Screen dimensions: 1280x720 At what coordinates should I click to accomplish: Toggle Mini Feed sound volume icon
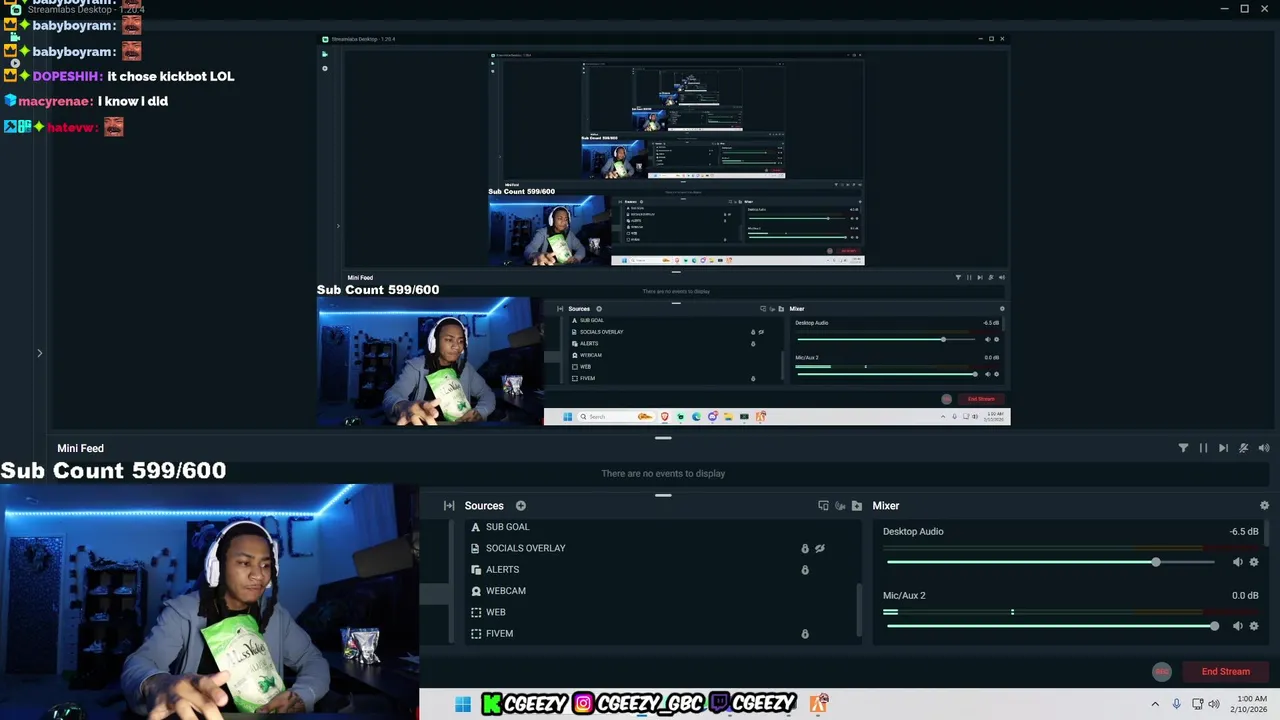(1263, 448)
